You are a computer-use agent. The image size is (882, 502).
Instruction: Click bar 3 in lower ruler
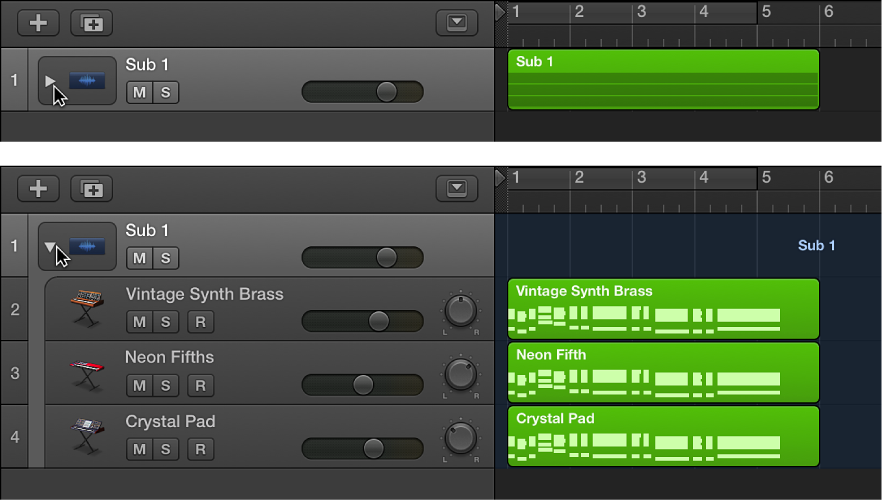pyautogui.click(x=641, y=178)
